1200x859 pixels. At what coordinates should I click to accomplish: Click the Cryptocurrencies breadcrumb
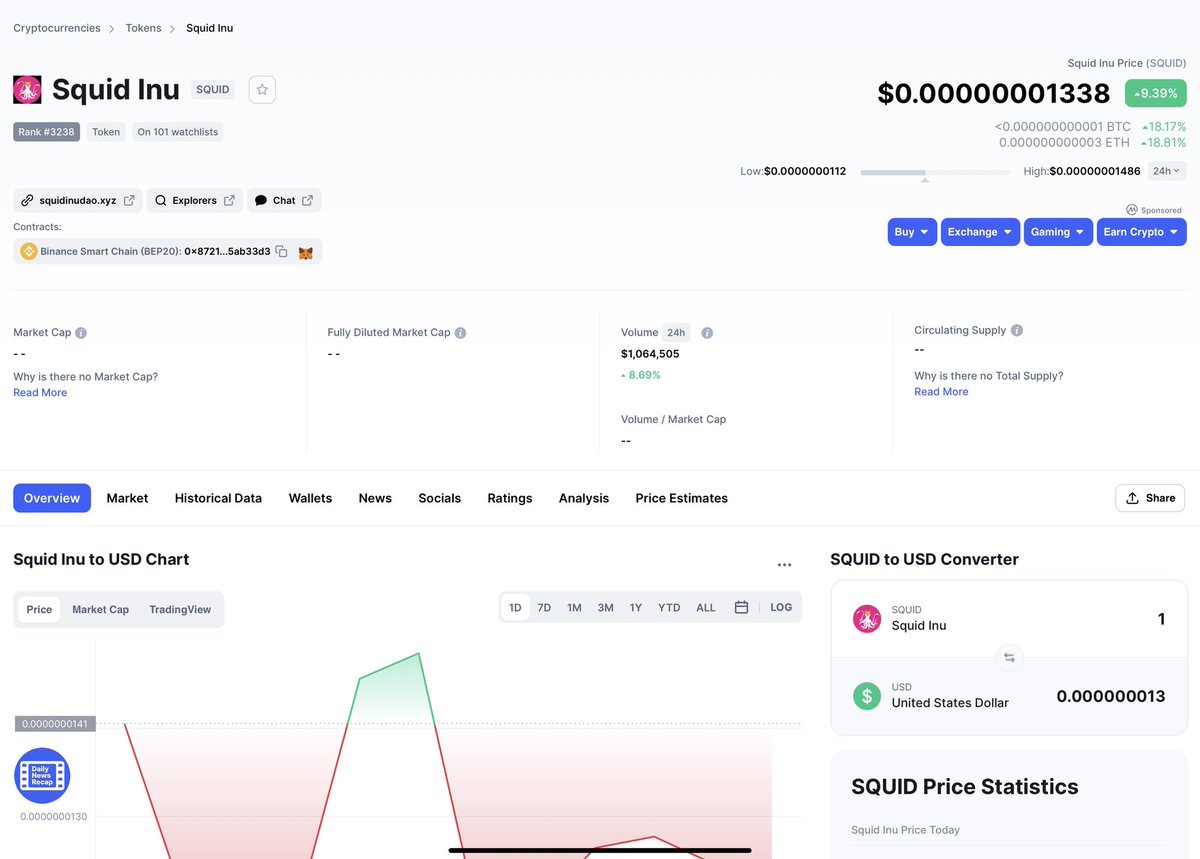tap(57, 28)
